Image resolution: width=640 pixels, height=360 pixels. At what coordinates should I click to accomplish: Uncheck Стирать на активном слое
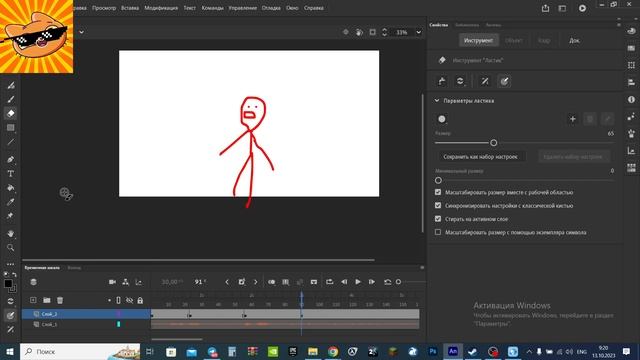click(x=438, y=219)
